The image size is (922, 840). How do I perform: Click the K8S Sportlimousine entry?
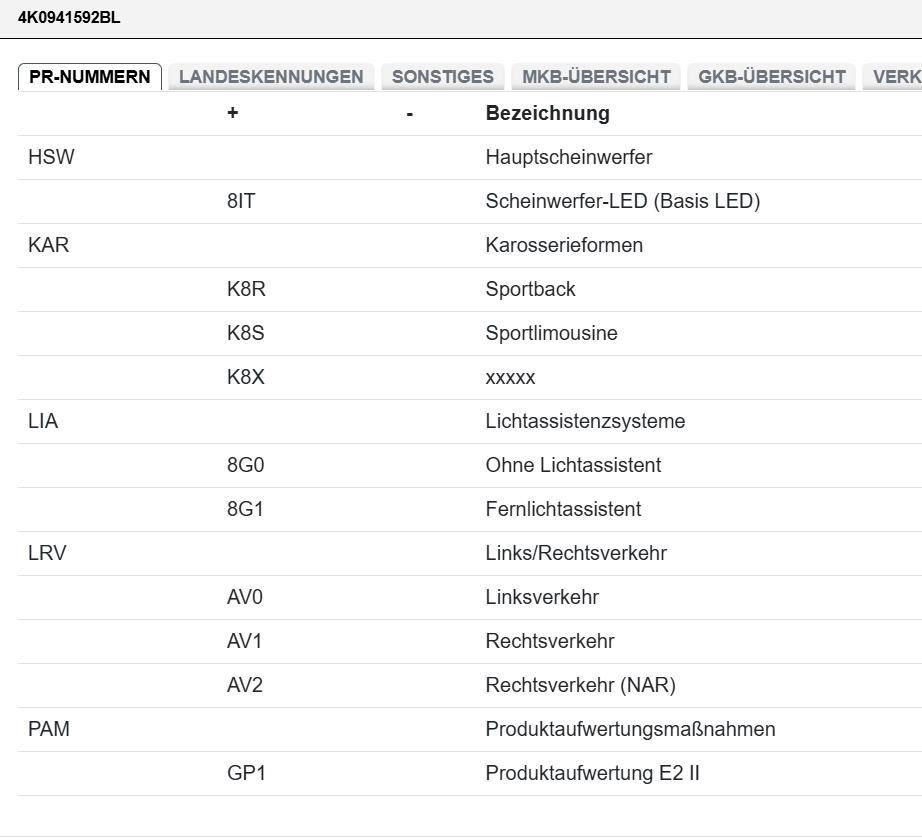tap(551, 334)
